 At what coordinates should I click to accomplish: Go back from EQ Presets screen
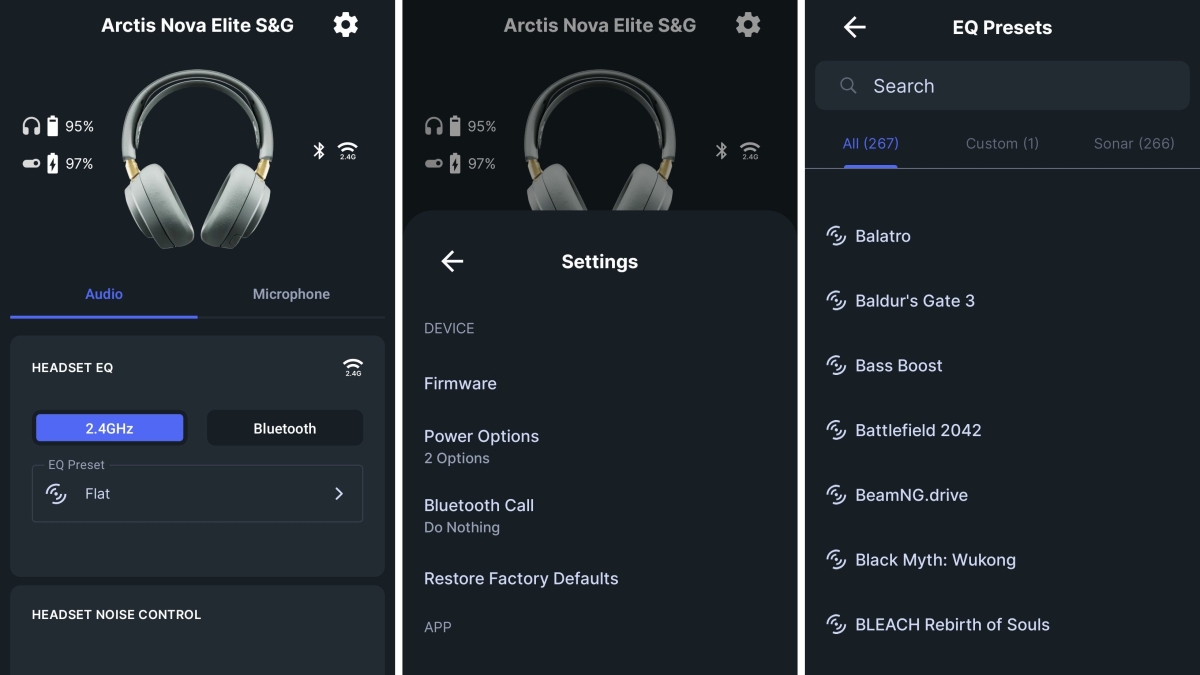pos(854,27)
